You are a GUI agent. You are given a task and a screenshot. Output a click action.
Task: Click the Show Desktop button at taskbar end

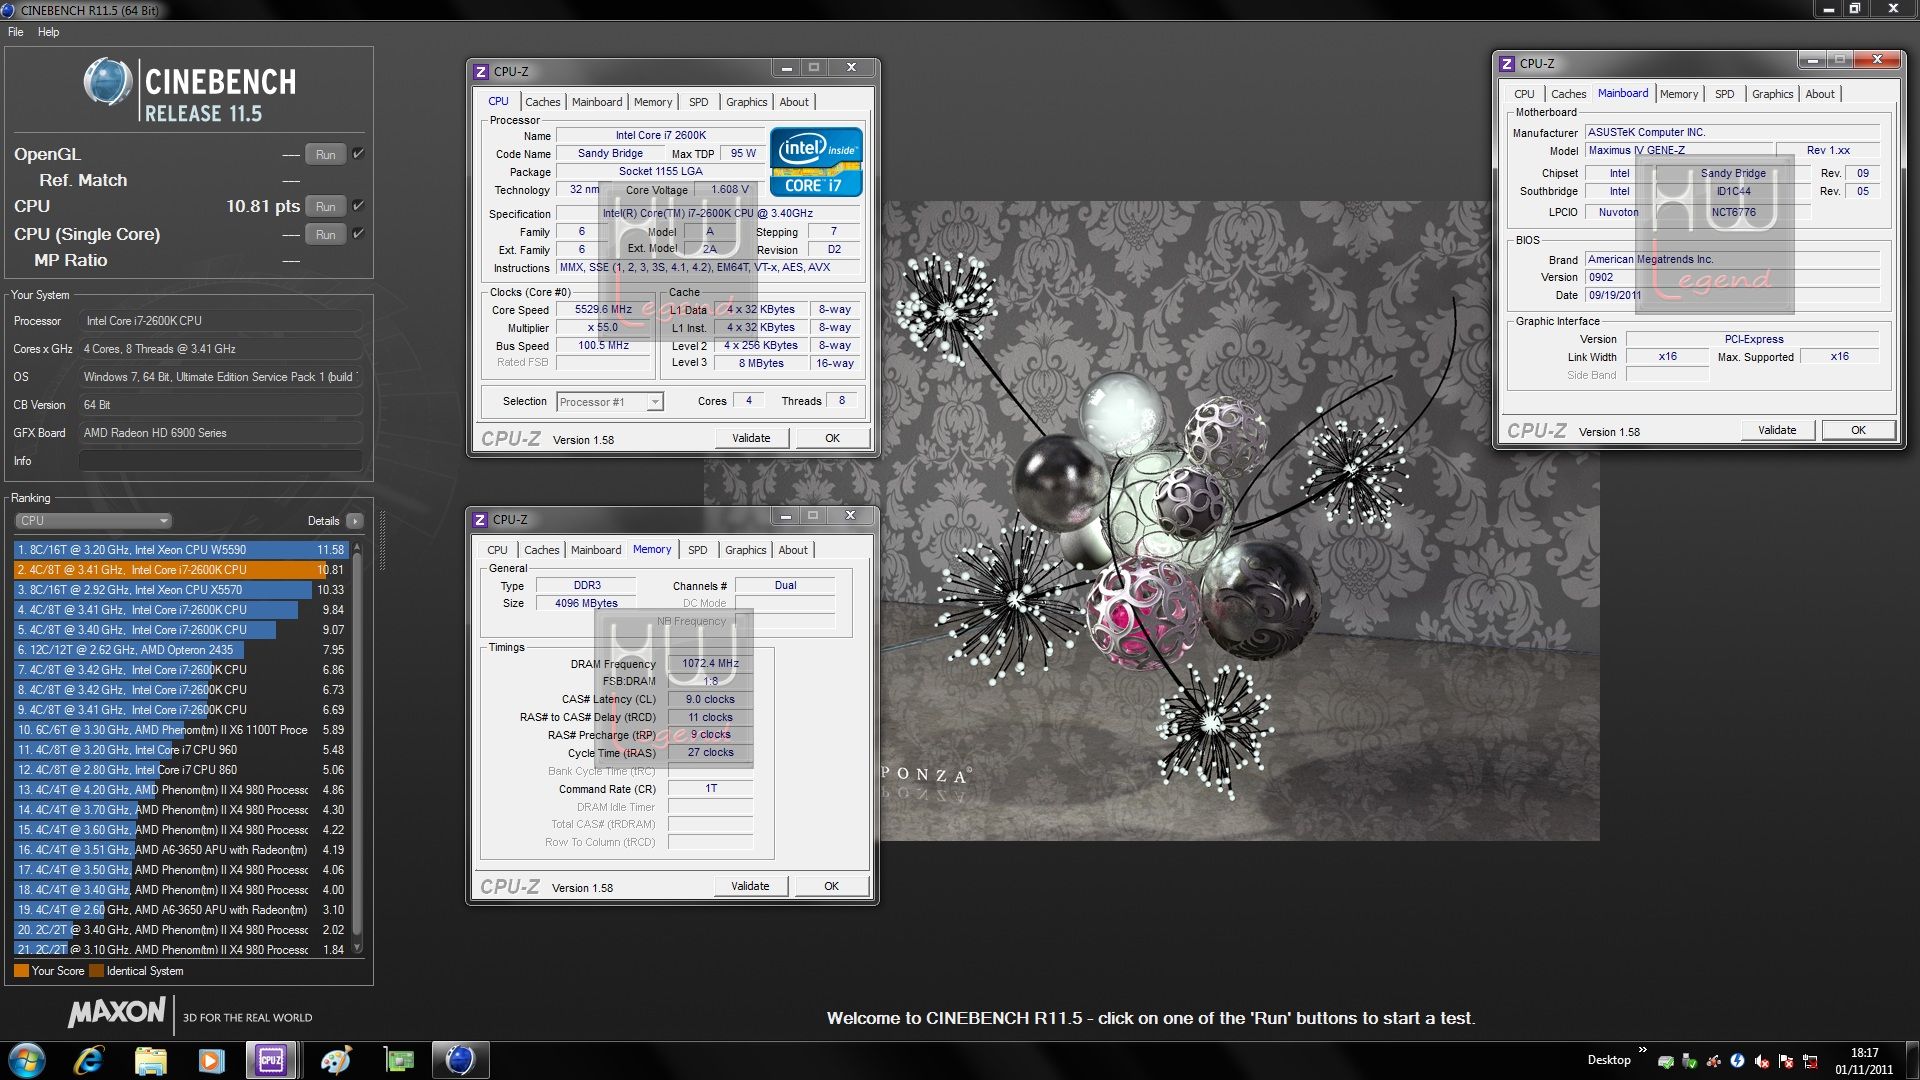pos(1911,1060)
